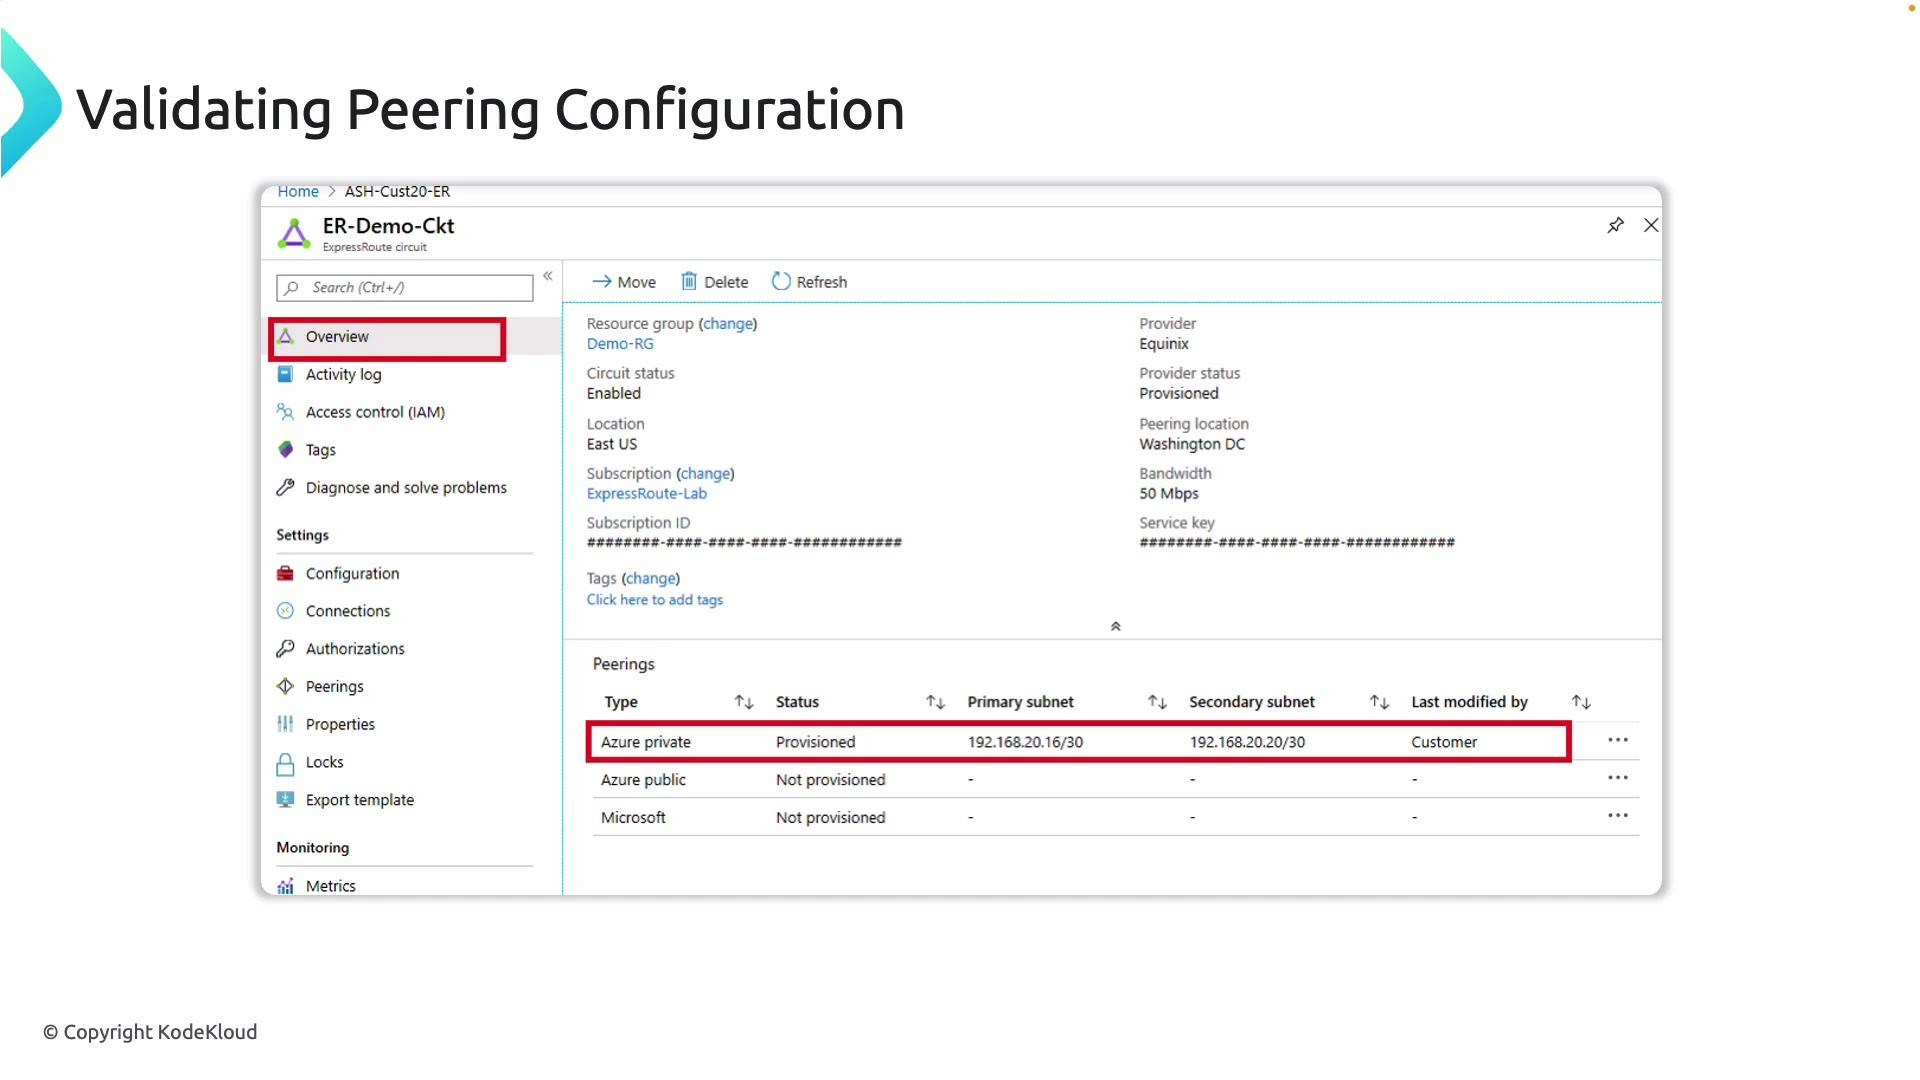Viewport: 1920px width, 1080px height.
Task: Open the Peerings settings
Action: coord(334,686)
